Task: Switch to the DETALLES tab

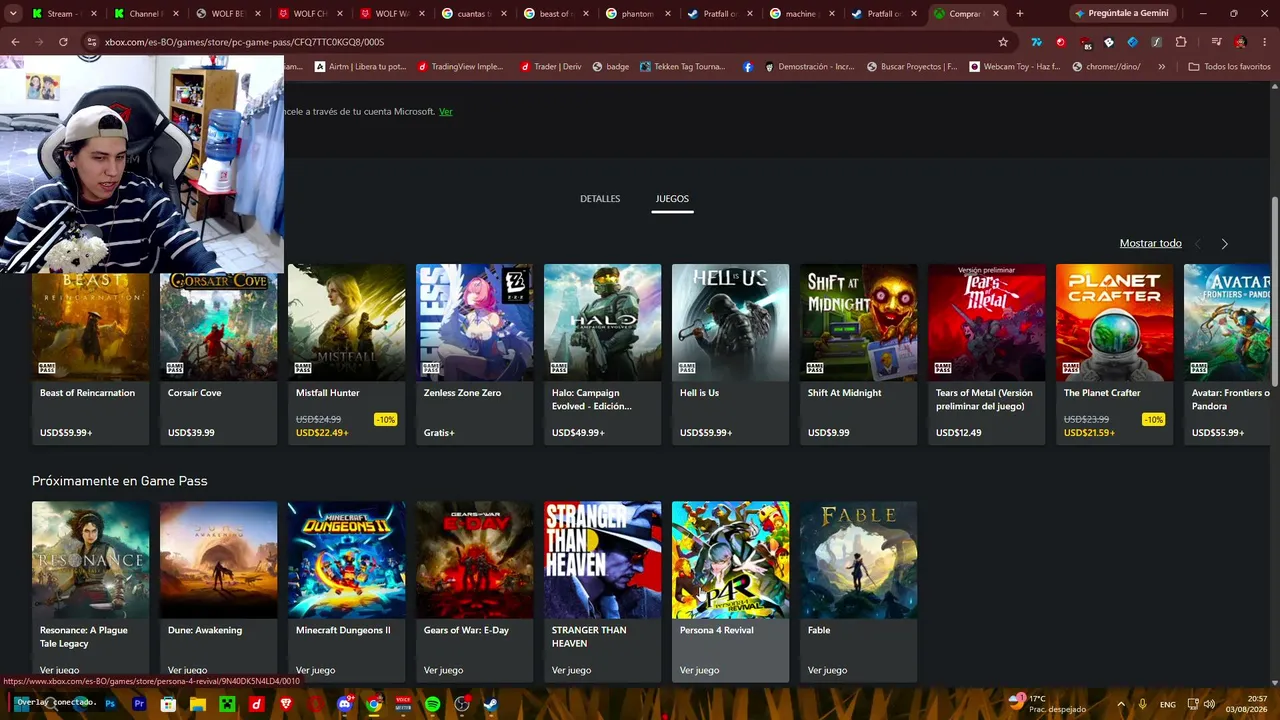Action: (600, 199)
